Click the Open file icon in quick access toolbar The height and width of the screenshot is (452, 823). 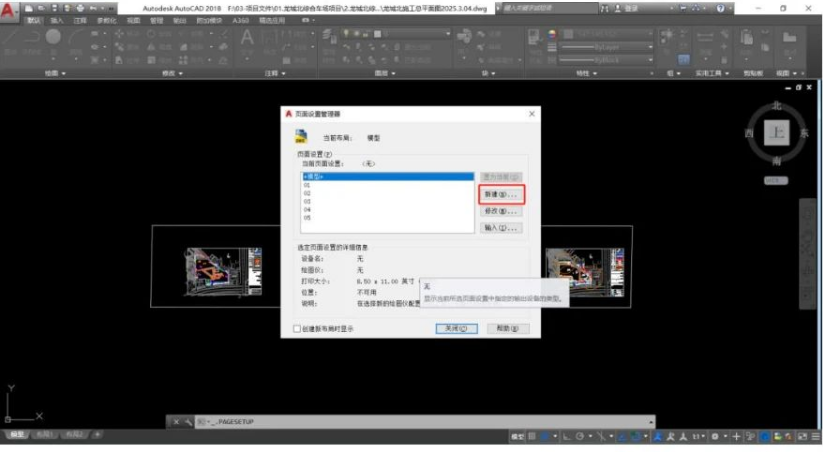point(42,8)
